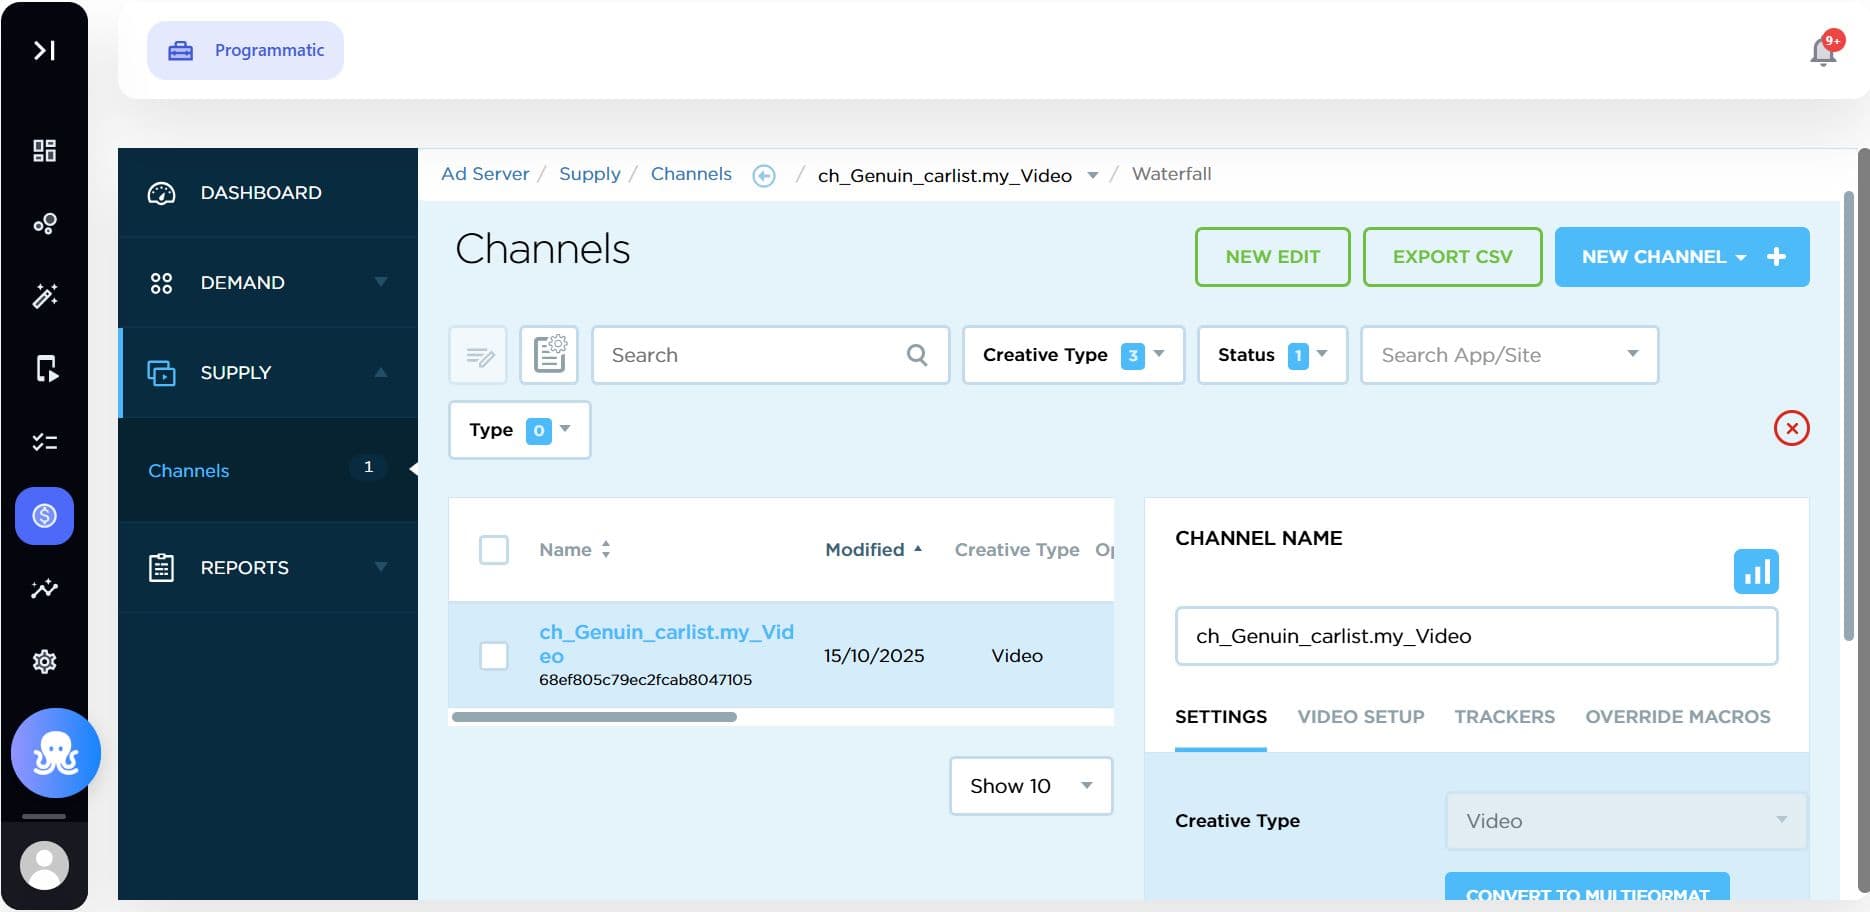Open the disabled Creative Type Video dropdown
Screen dimensions: 1870x912
tap(1626, 821)
